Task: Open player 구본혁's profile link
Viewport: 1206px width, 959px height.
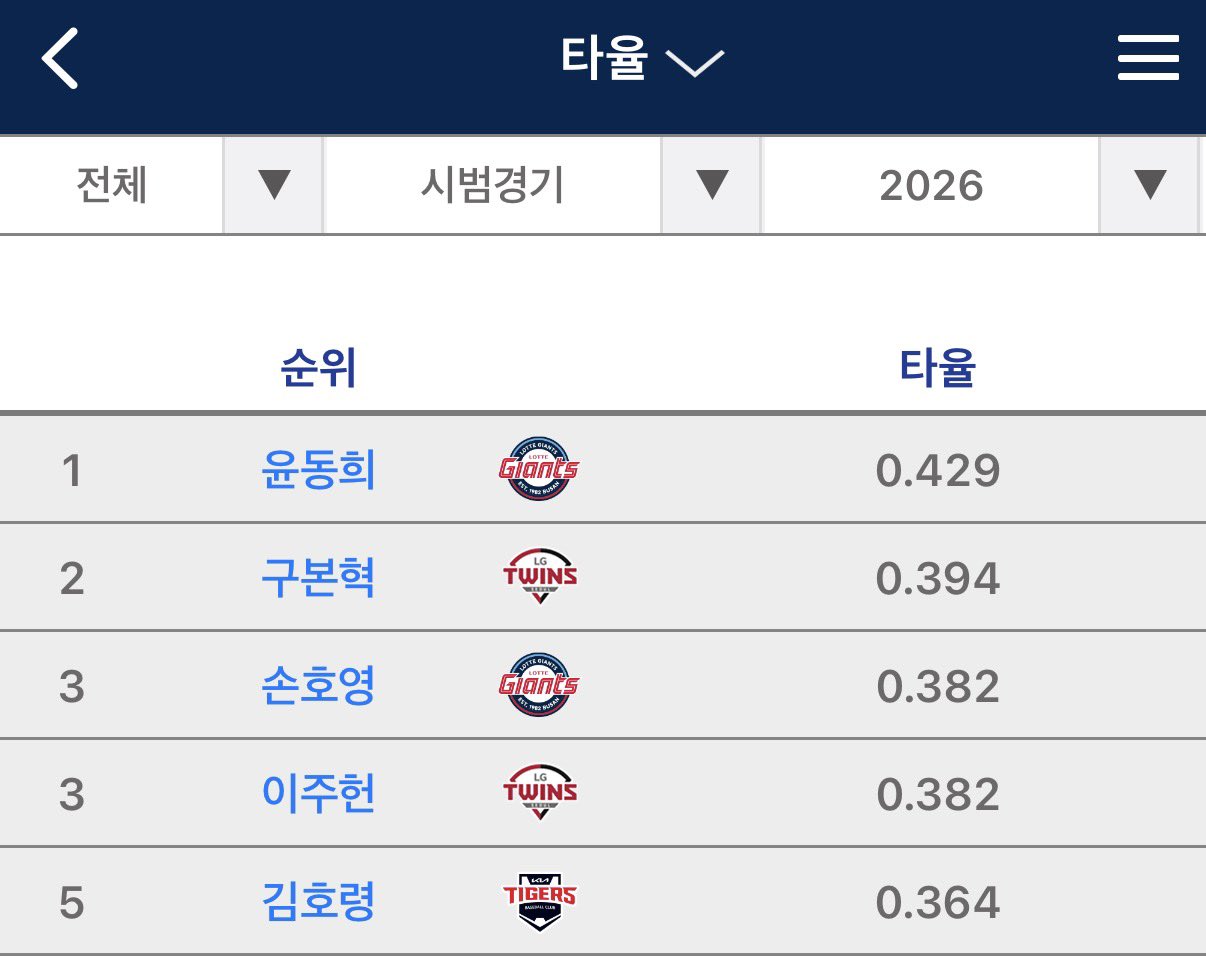Action: (318, 578)
